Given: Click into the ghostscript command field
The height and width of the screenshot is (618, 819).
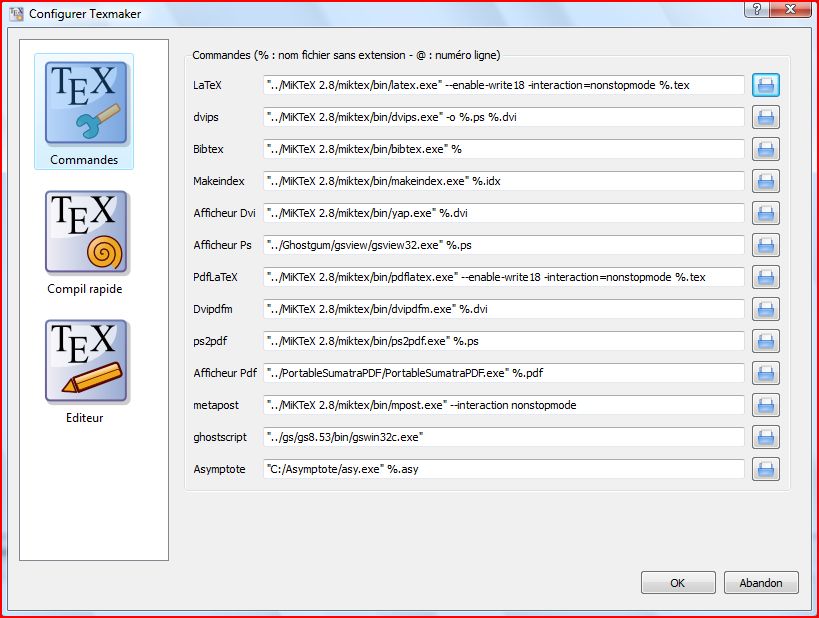Looking at the screenshot, I should tap(504, 437).
